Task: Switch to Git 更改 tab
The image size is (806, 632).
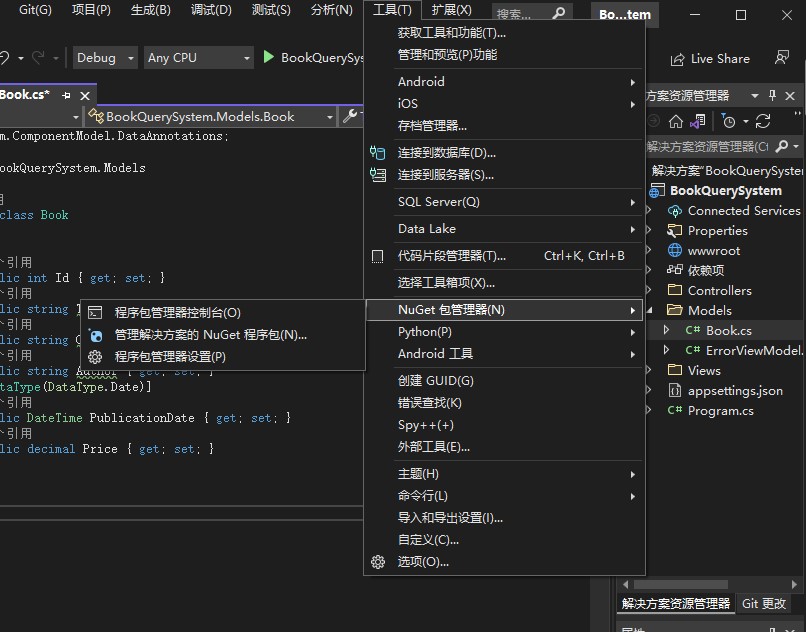Action: point(764,604)
